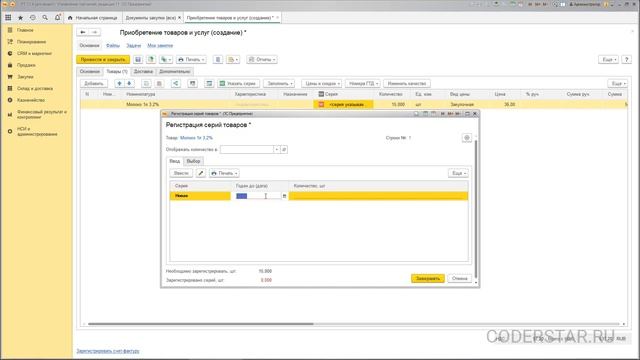Click the back arrow in document header
640x360 pixels.
coord(83,32)
